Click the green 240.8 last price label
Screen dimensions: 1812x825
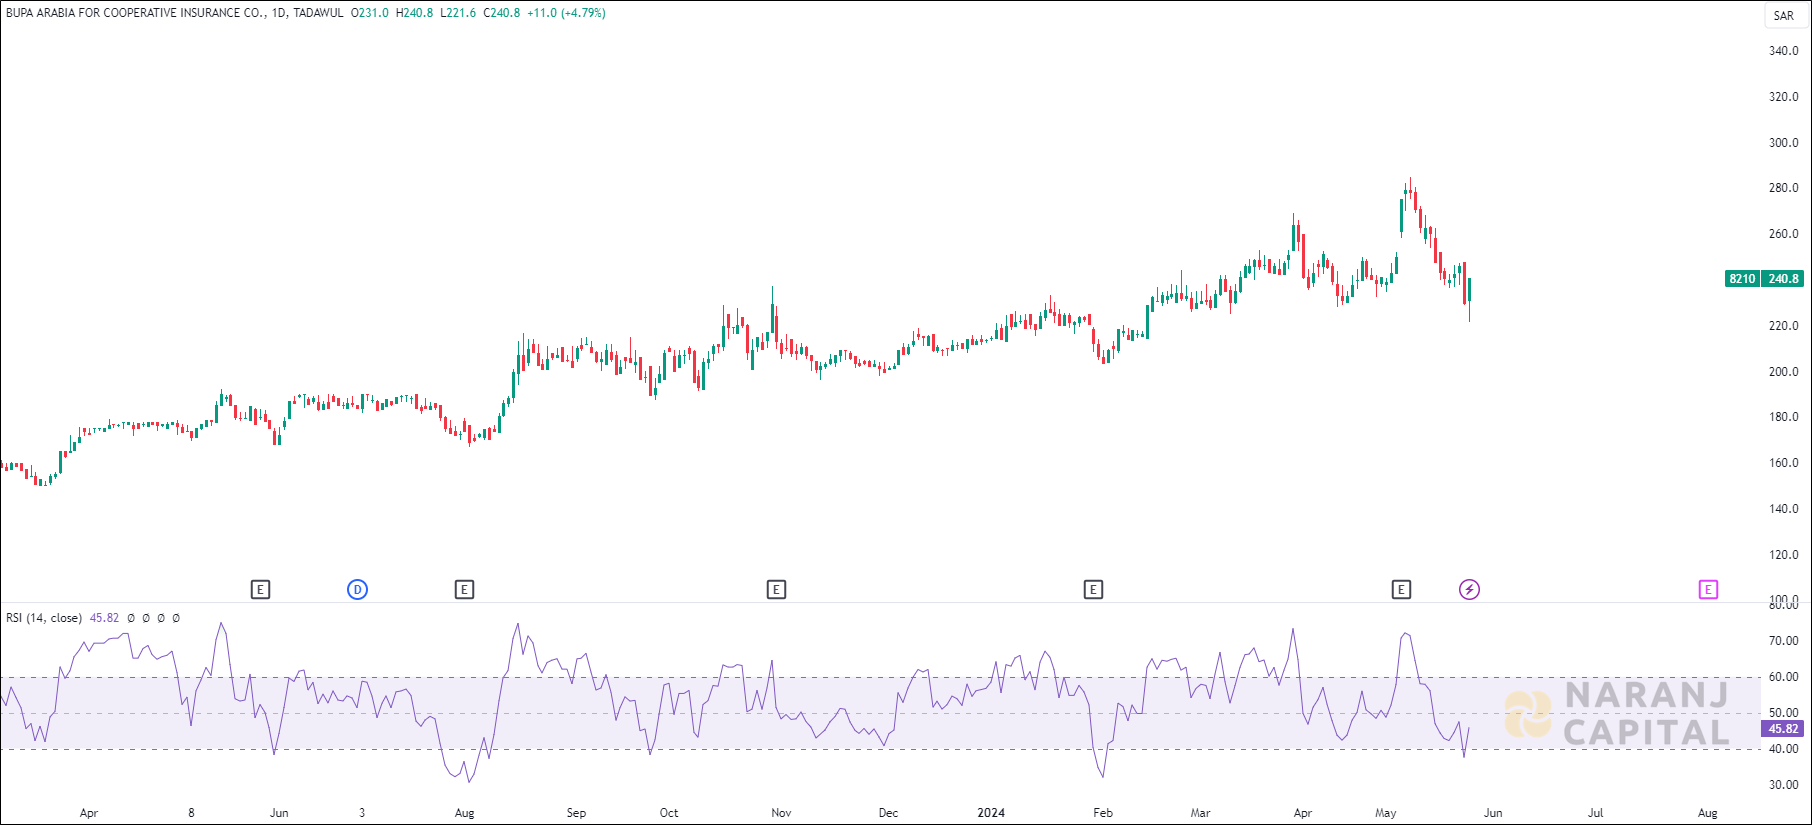click(x=1783, y=279)
